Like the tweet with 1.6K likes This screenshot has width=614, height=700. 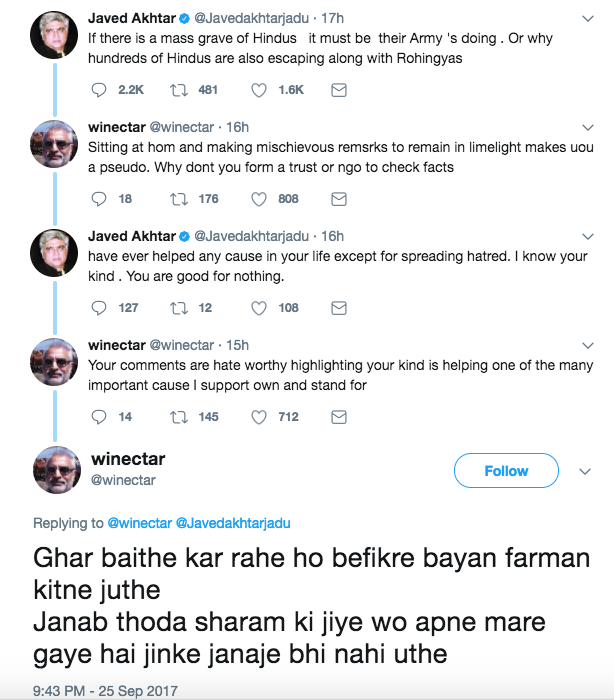pyautogui.click(x=259, y=90)
